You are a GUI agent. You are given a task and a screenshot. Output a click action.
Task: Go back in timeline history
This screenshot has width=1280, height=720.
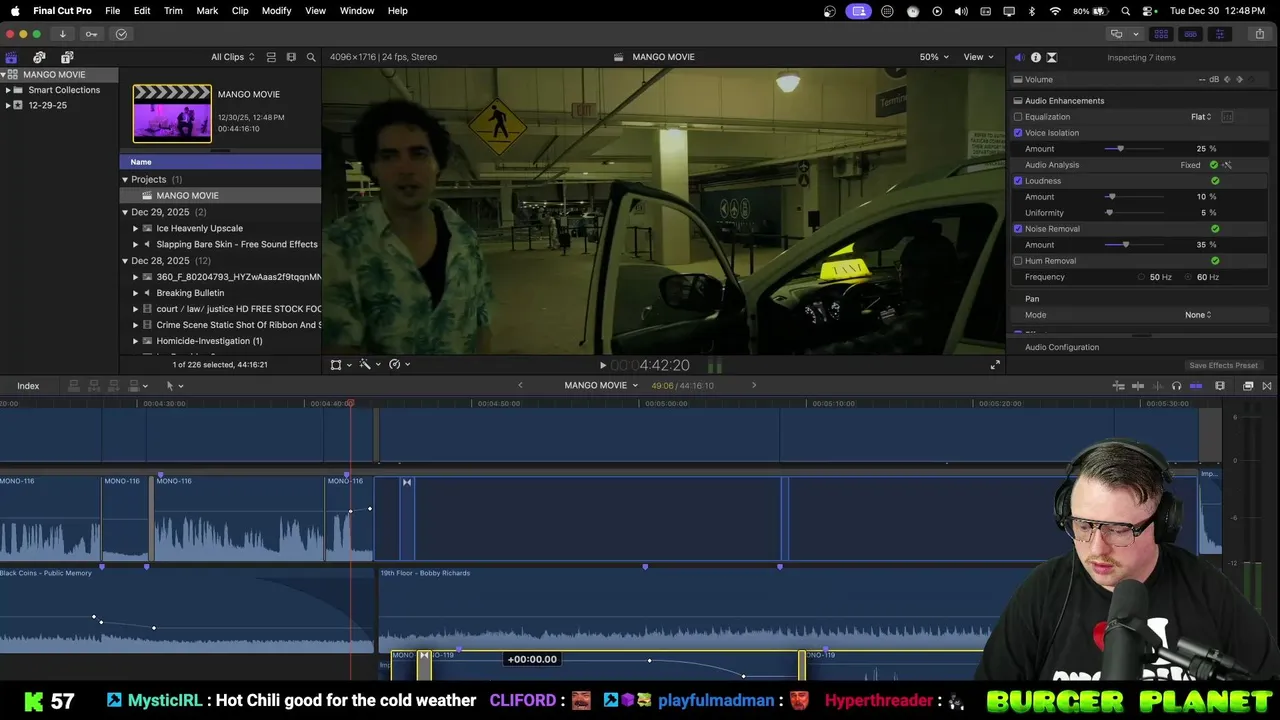520,386
